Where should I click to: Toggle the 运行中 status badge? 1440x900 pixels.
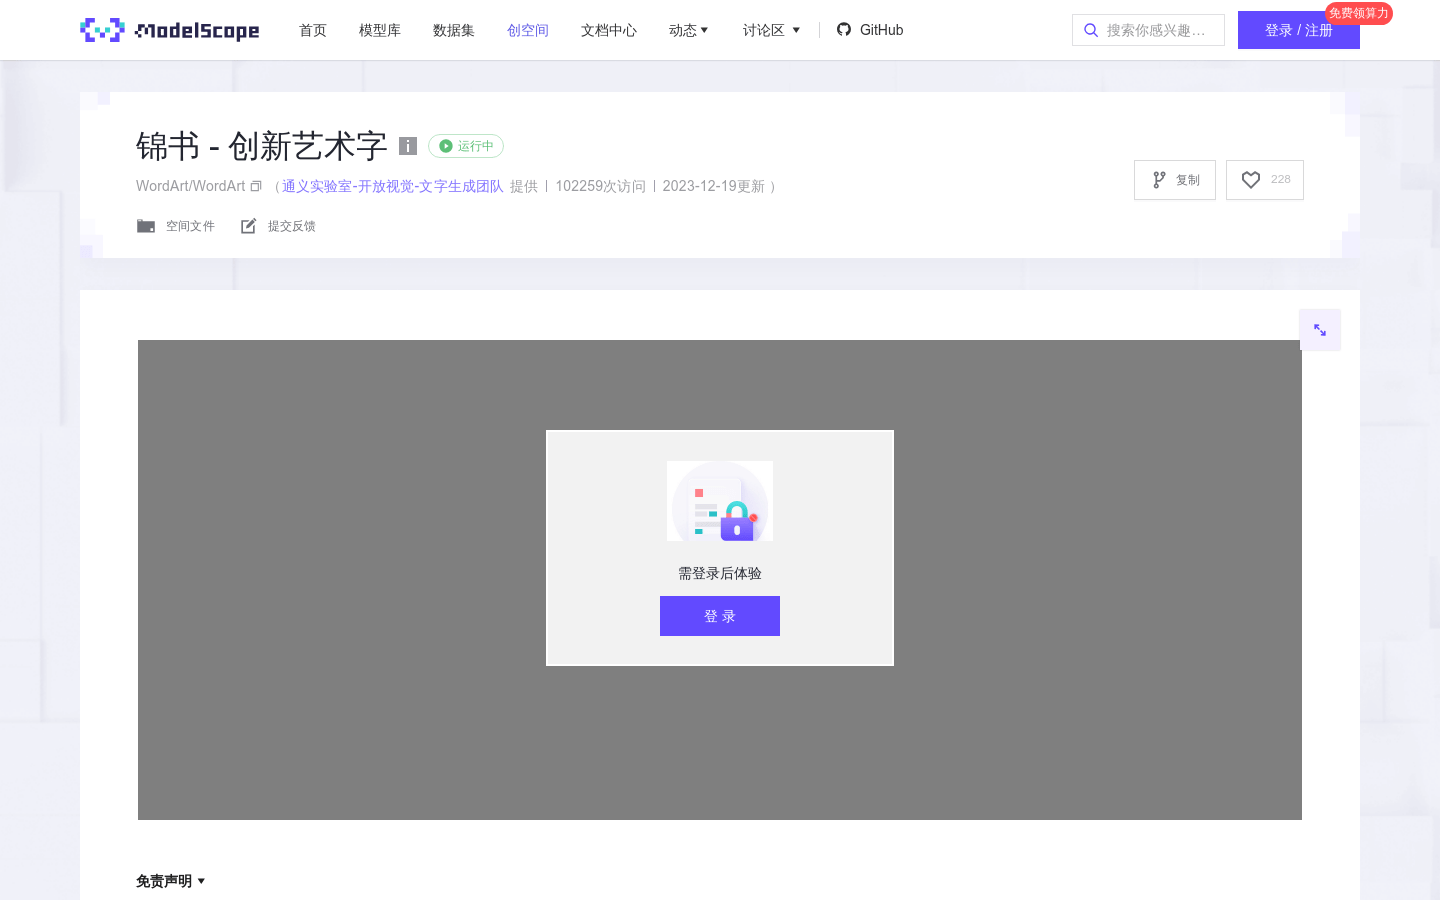point(465,146)
